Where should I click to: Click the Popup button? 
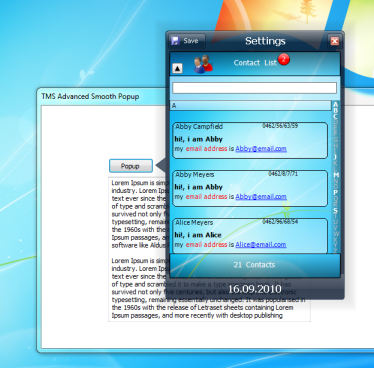point(131,166)
